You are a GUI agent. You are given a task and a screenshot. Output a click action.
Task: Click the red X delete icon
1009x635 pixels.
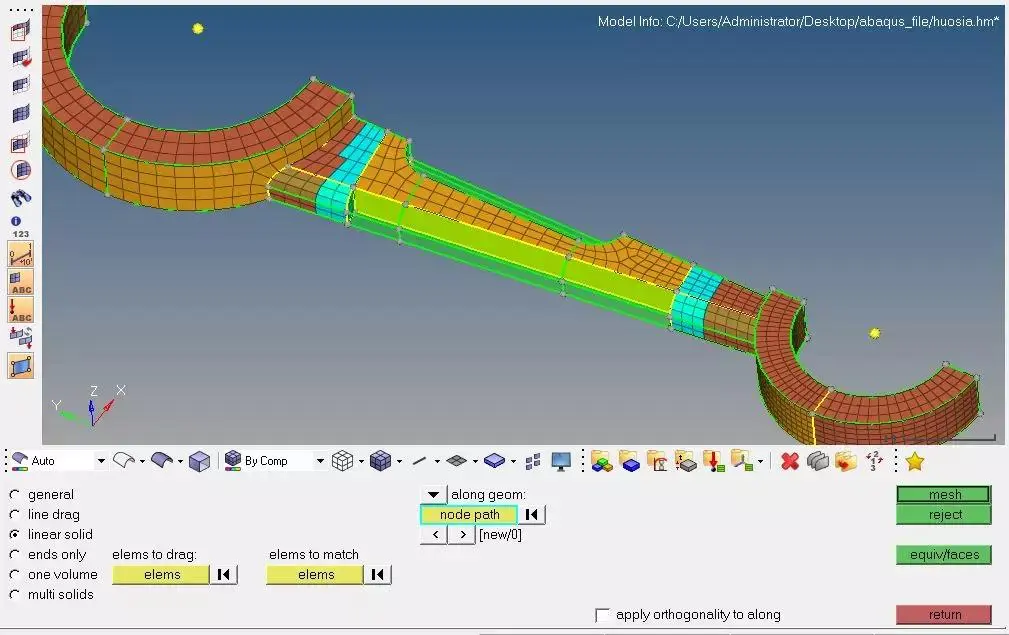click(790, 461)
